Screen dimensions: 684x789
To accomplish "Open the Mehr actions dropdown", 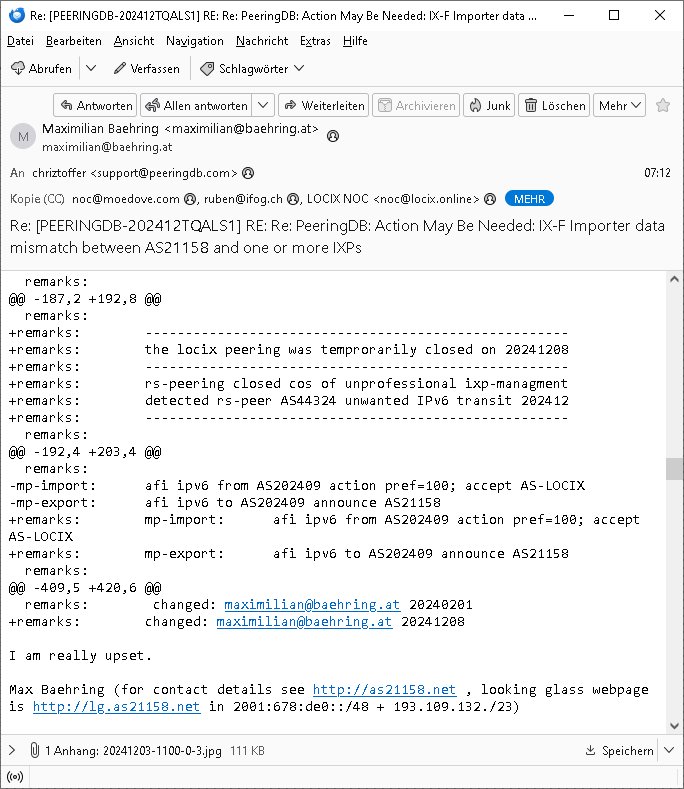I will point(620,105).
